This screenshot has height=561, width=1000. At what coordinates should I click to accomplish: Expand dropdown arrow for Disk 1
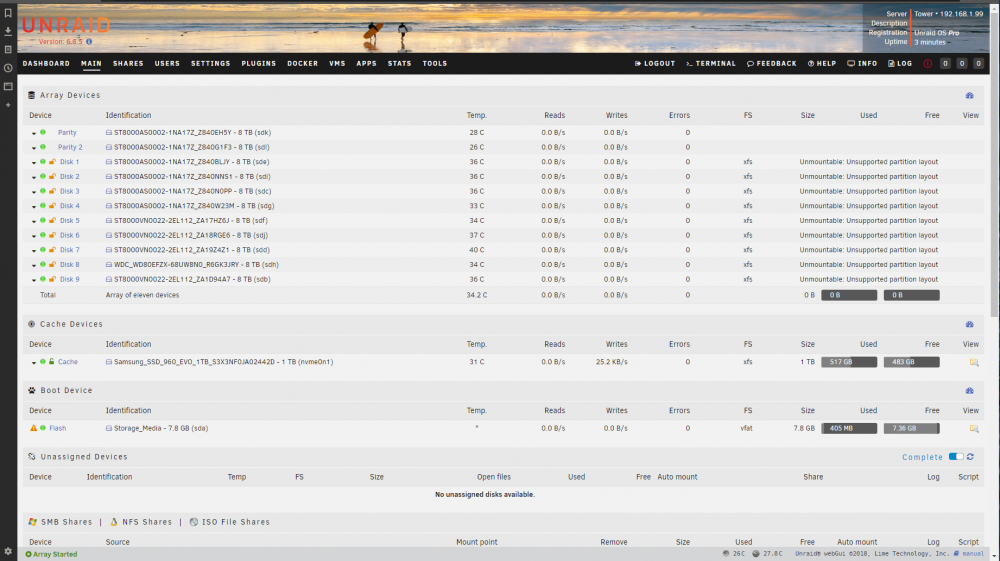pos(34,163)
